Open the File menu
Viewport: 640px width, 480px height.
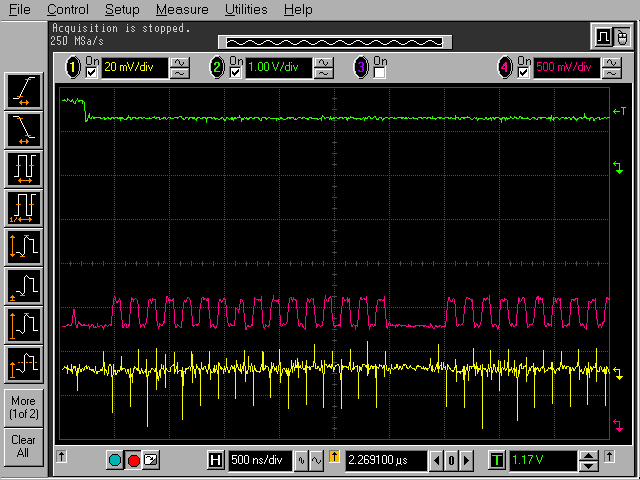point(20,9)
